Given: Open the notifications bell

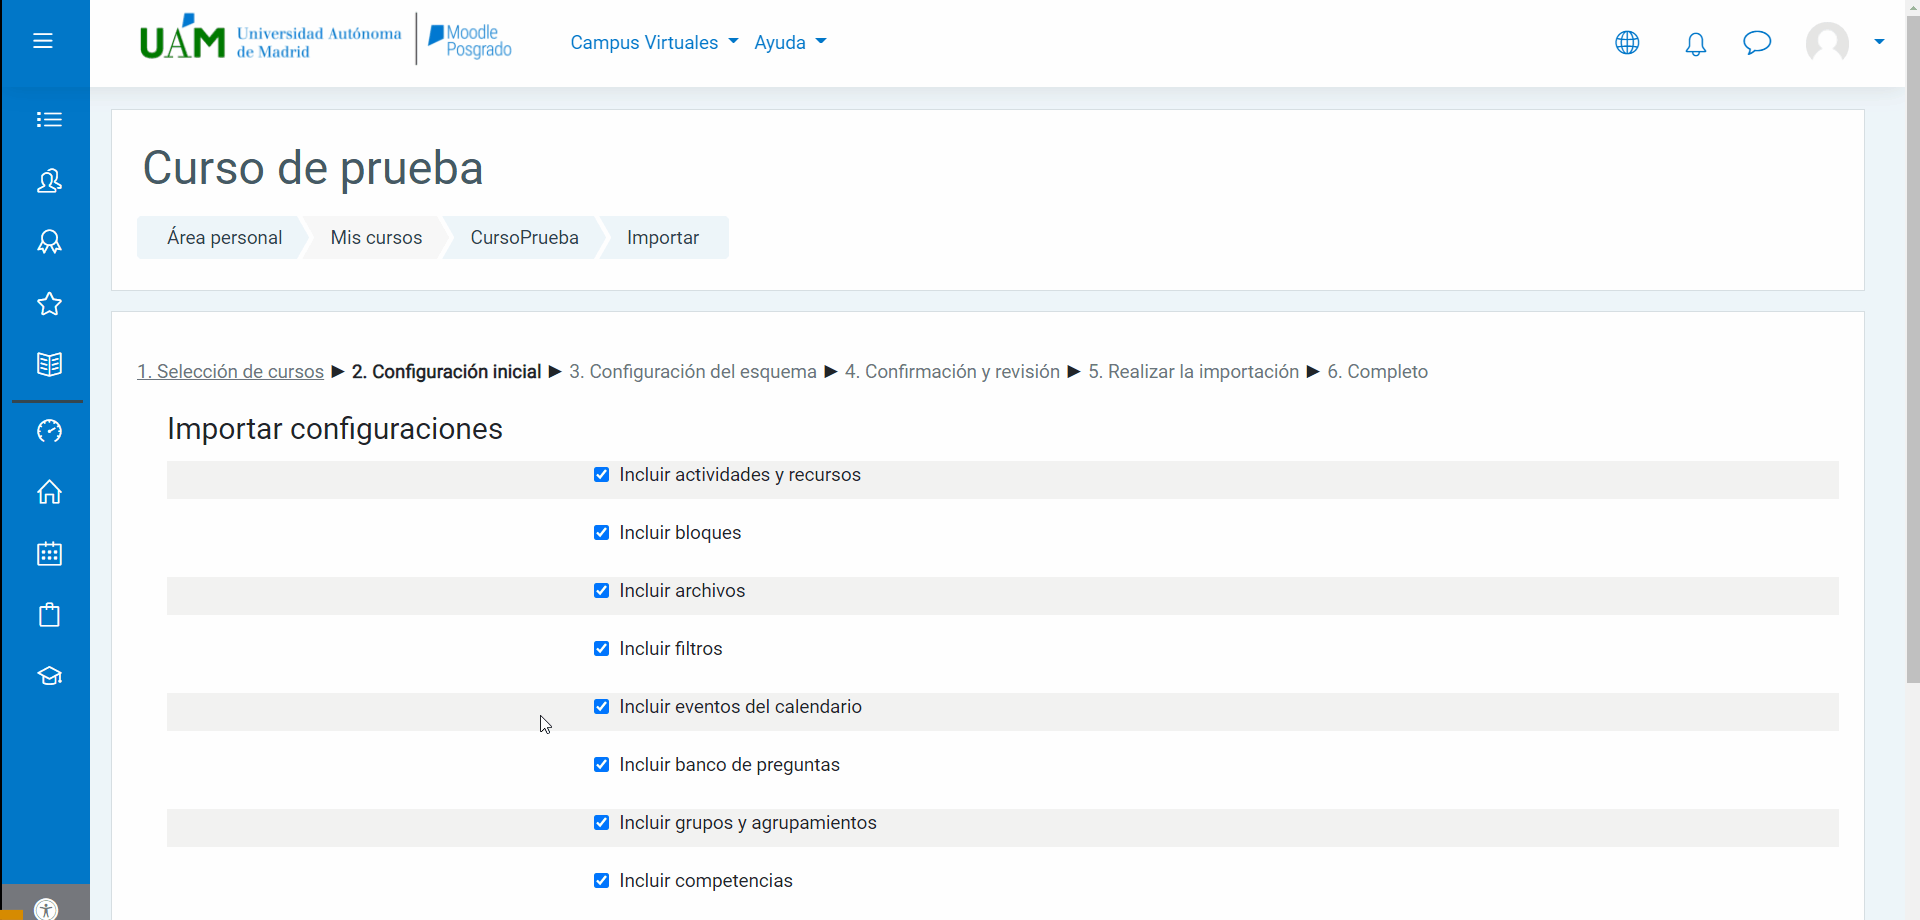Looking at the screenshot, I should coord(1695,44).
